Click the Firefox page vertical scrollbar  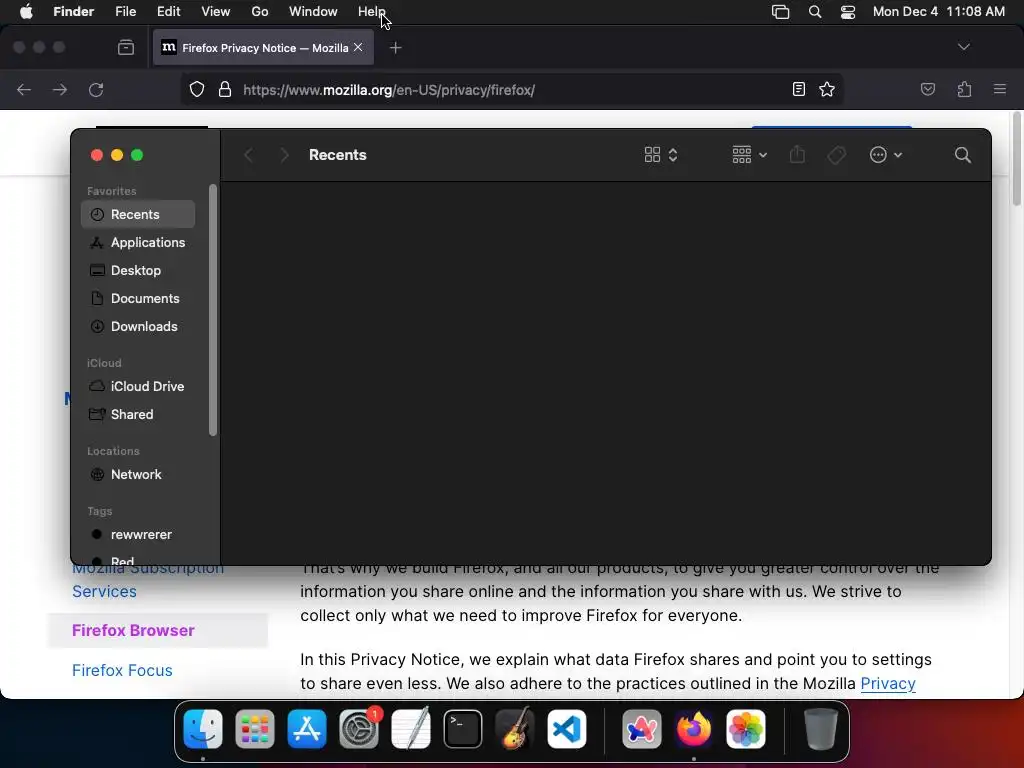(x=1017, y=159)
